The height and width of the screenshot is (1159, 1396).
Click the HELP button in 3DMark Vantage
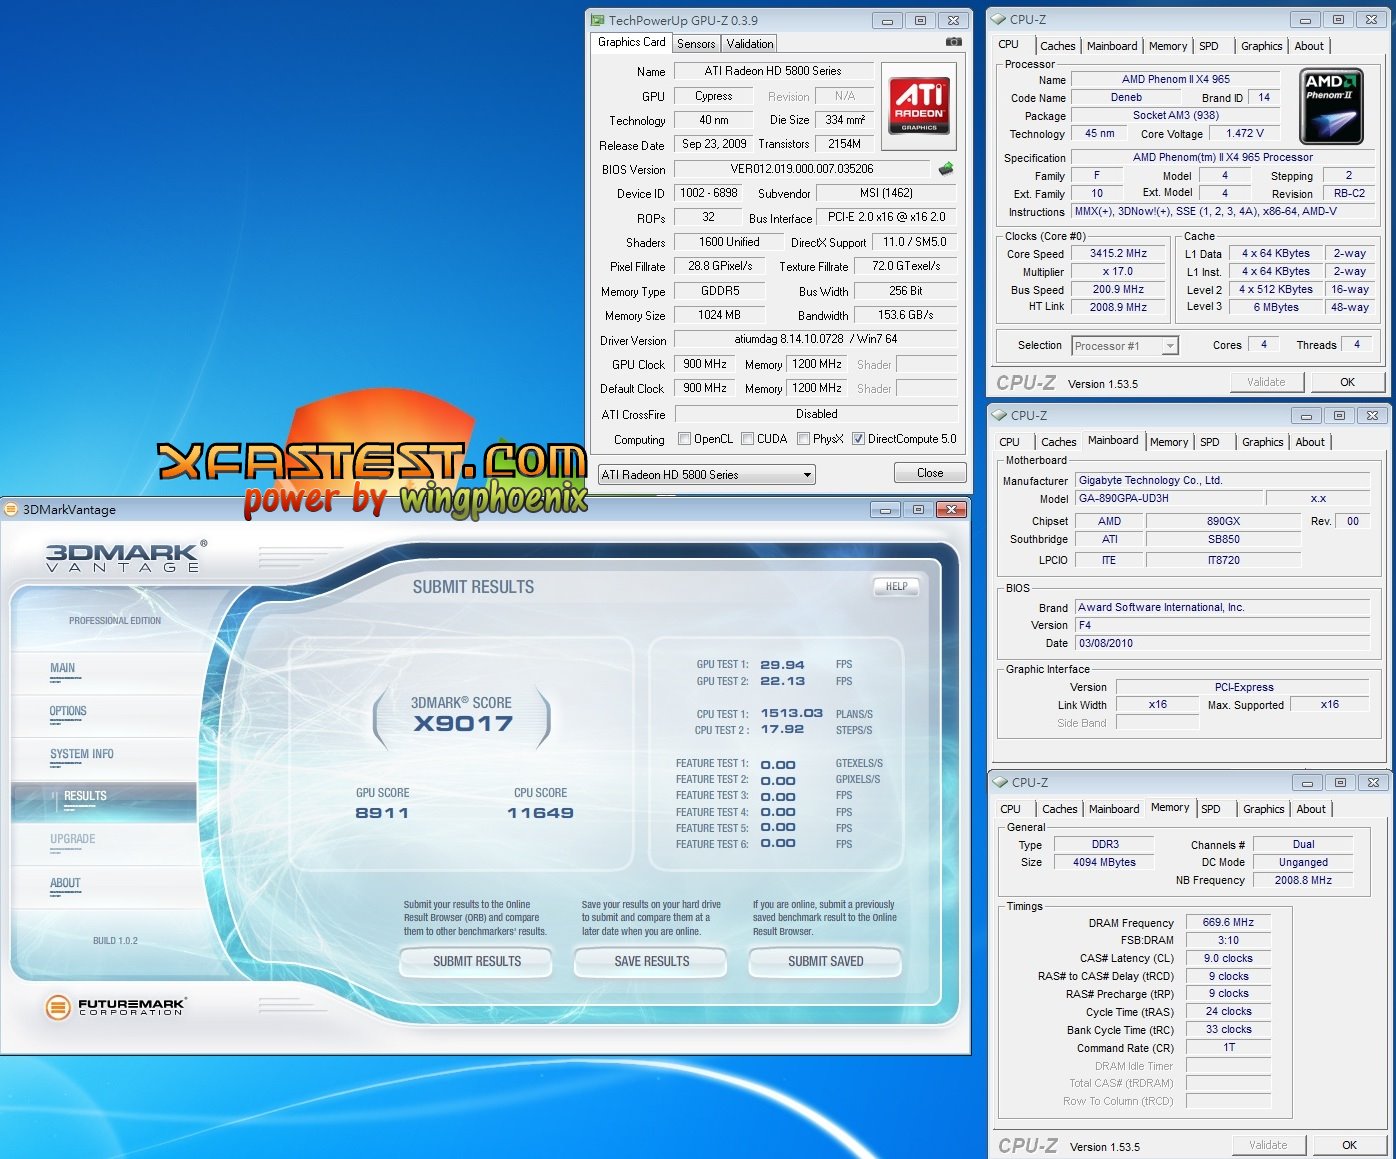point(896,587)
